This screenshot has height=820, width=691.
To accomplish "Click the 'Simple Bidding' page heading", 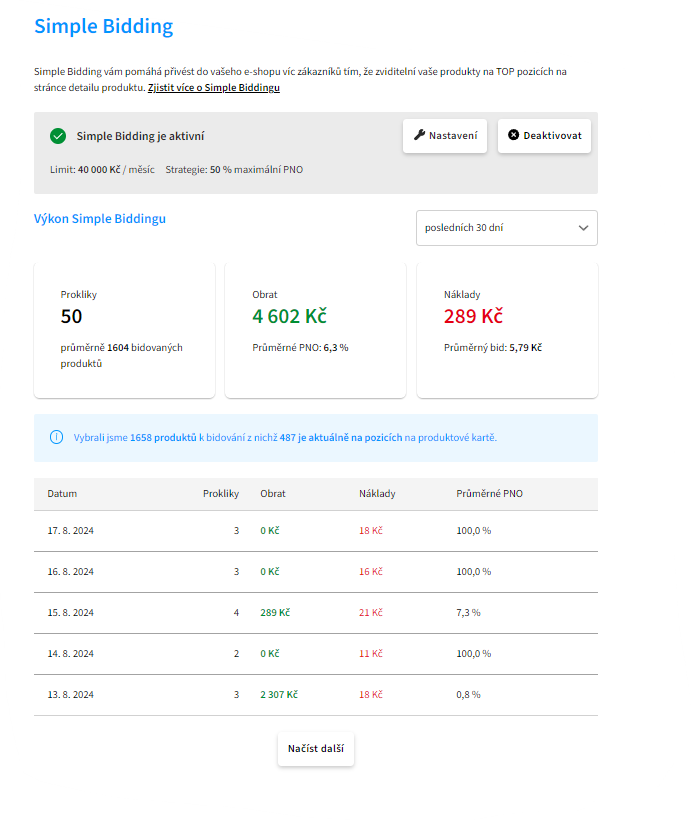I will 104,26.
